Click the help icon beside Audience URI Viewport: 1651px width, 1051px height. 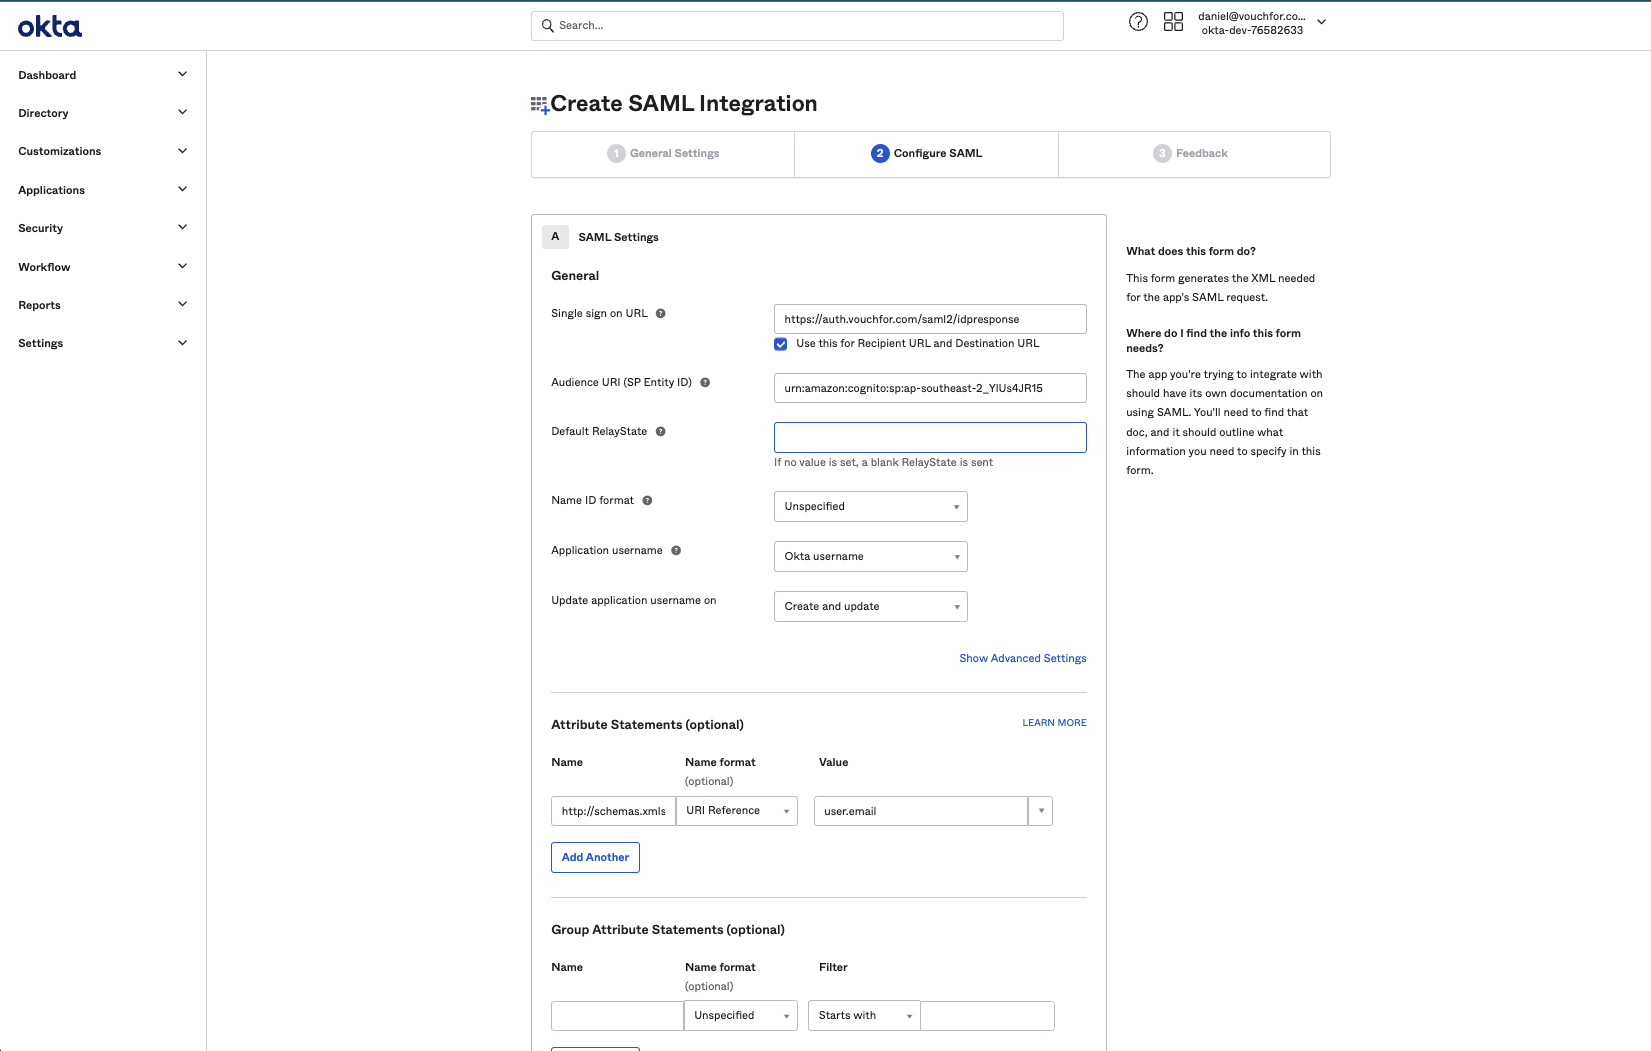tap(705, 383)
